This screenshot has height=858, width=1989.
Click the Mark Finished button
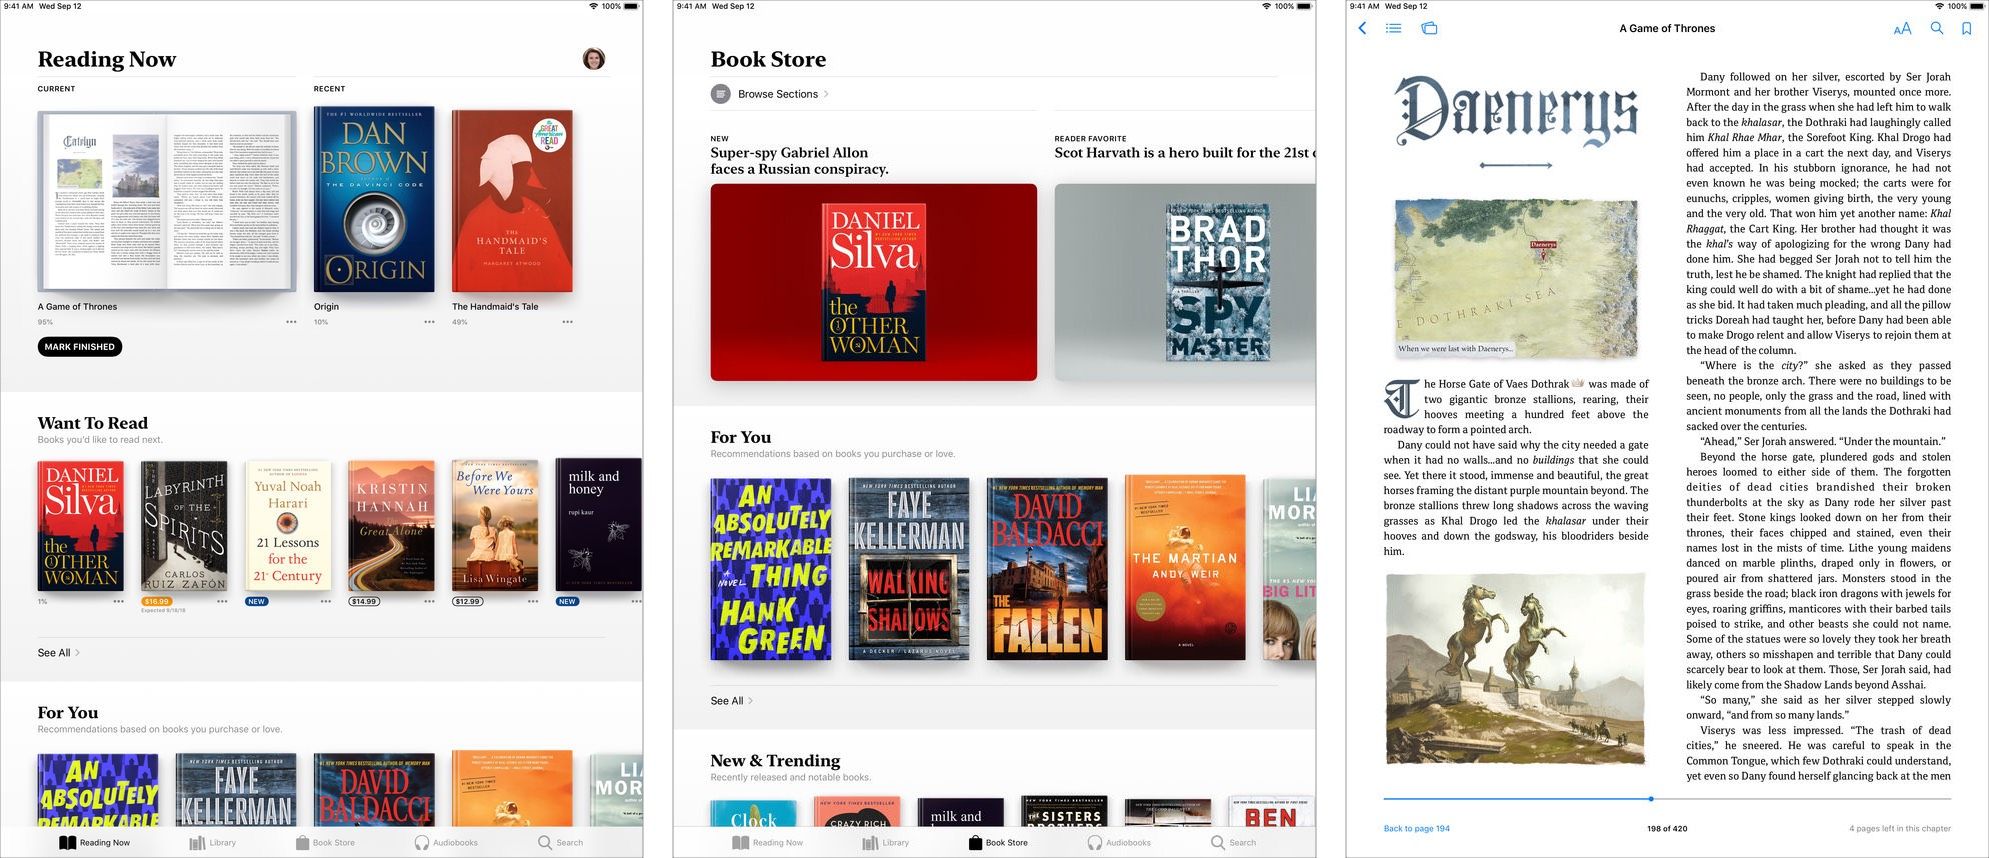(80, 347)
